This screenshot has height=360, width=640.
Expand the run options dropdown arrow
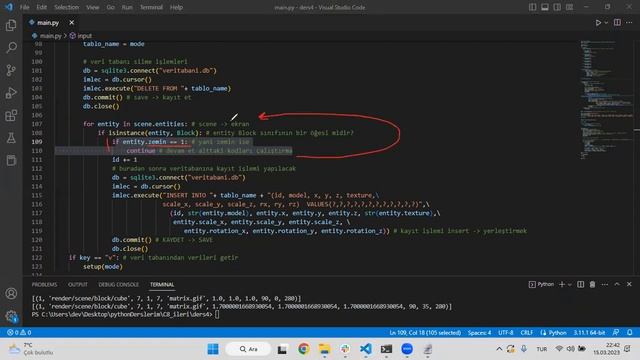click(606, 22)
